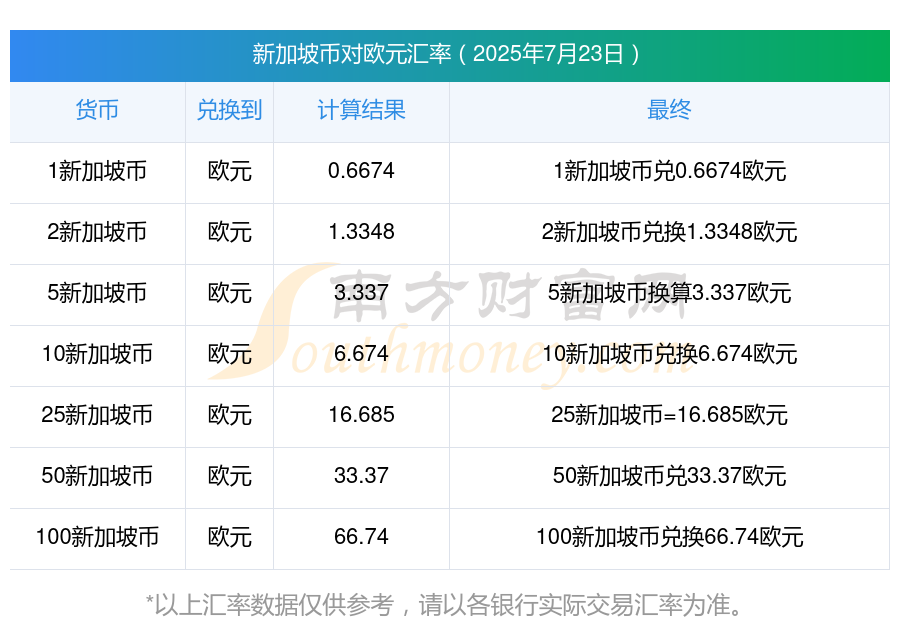
Task: Click 欧元 in the 25新加坡币 row
Action: 229,414
